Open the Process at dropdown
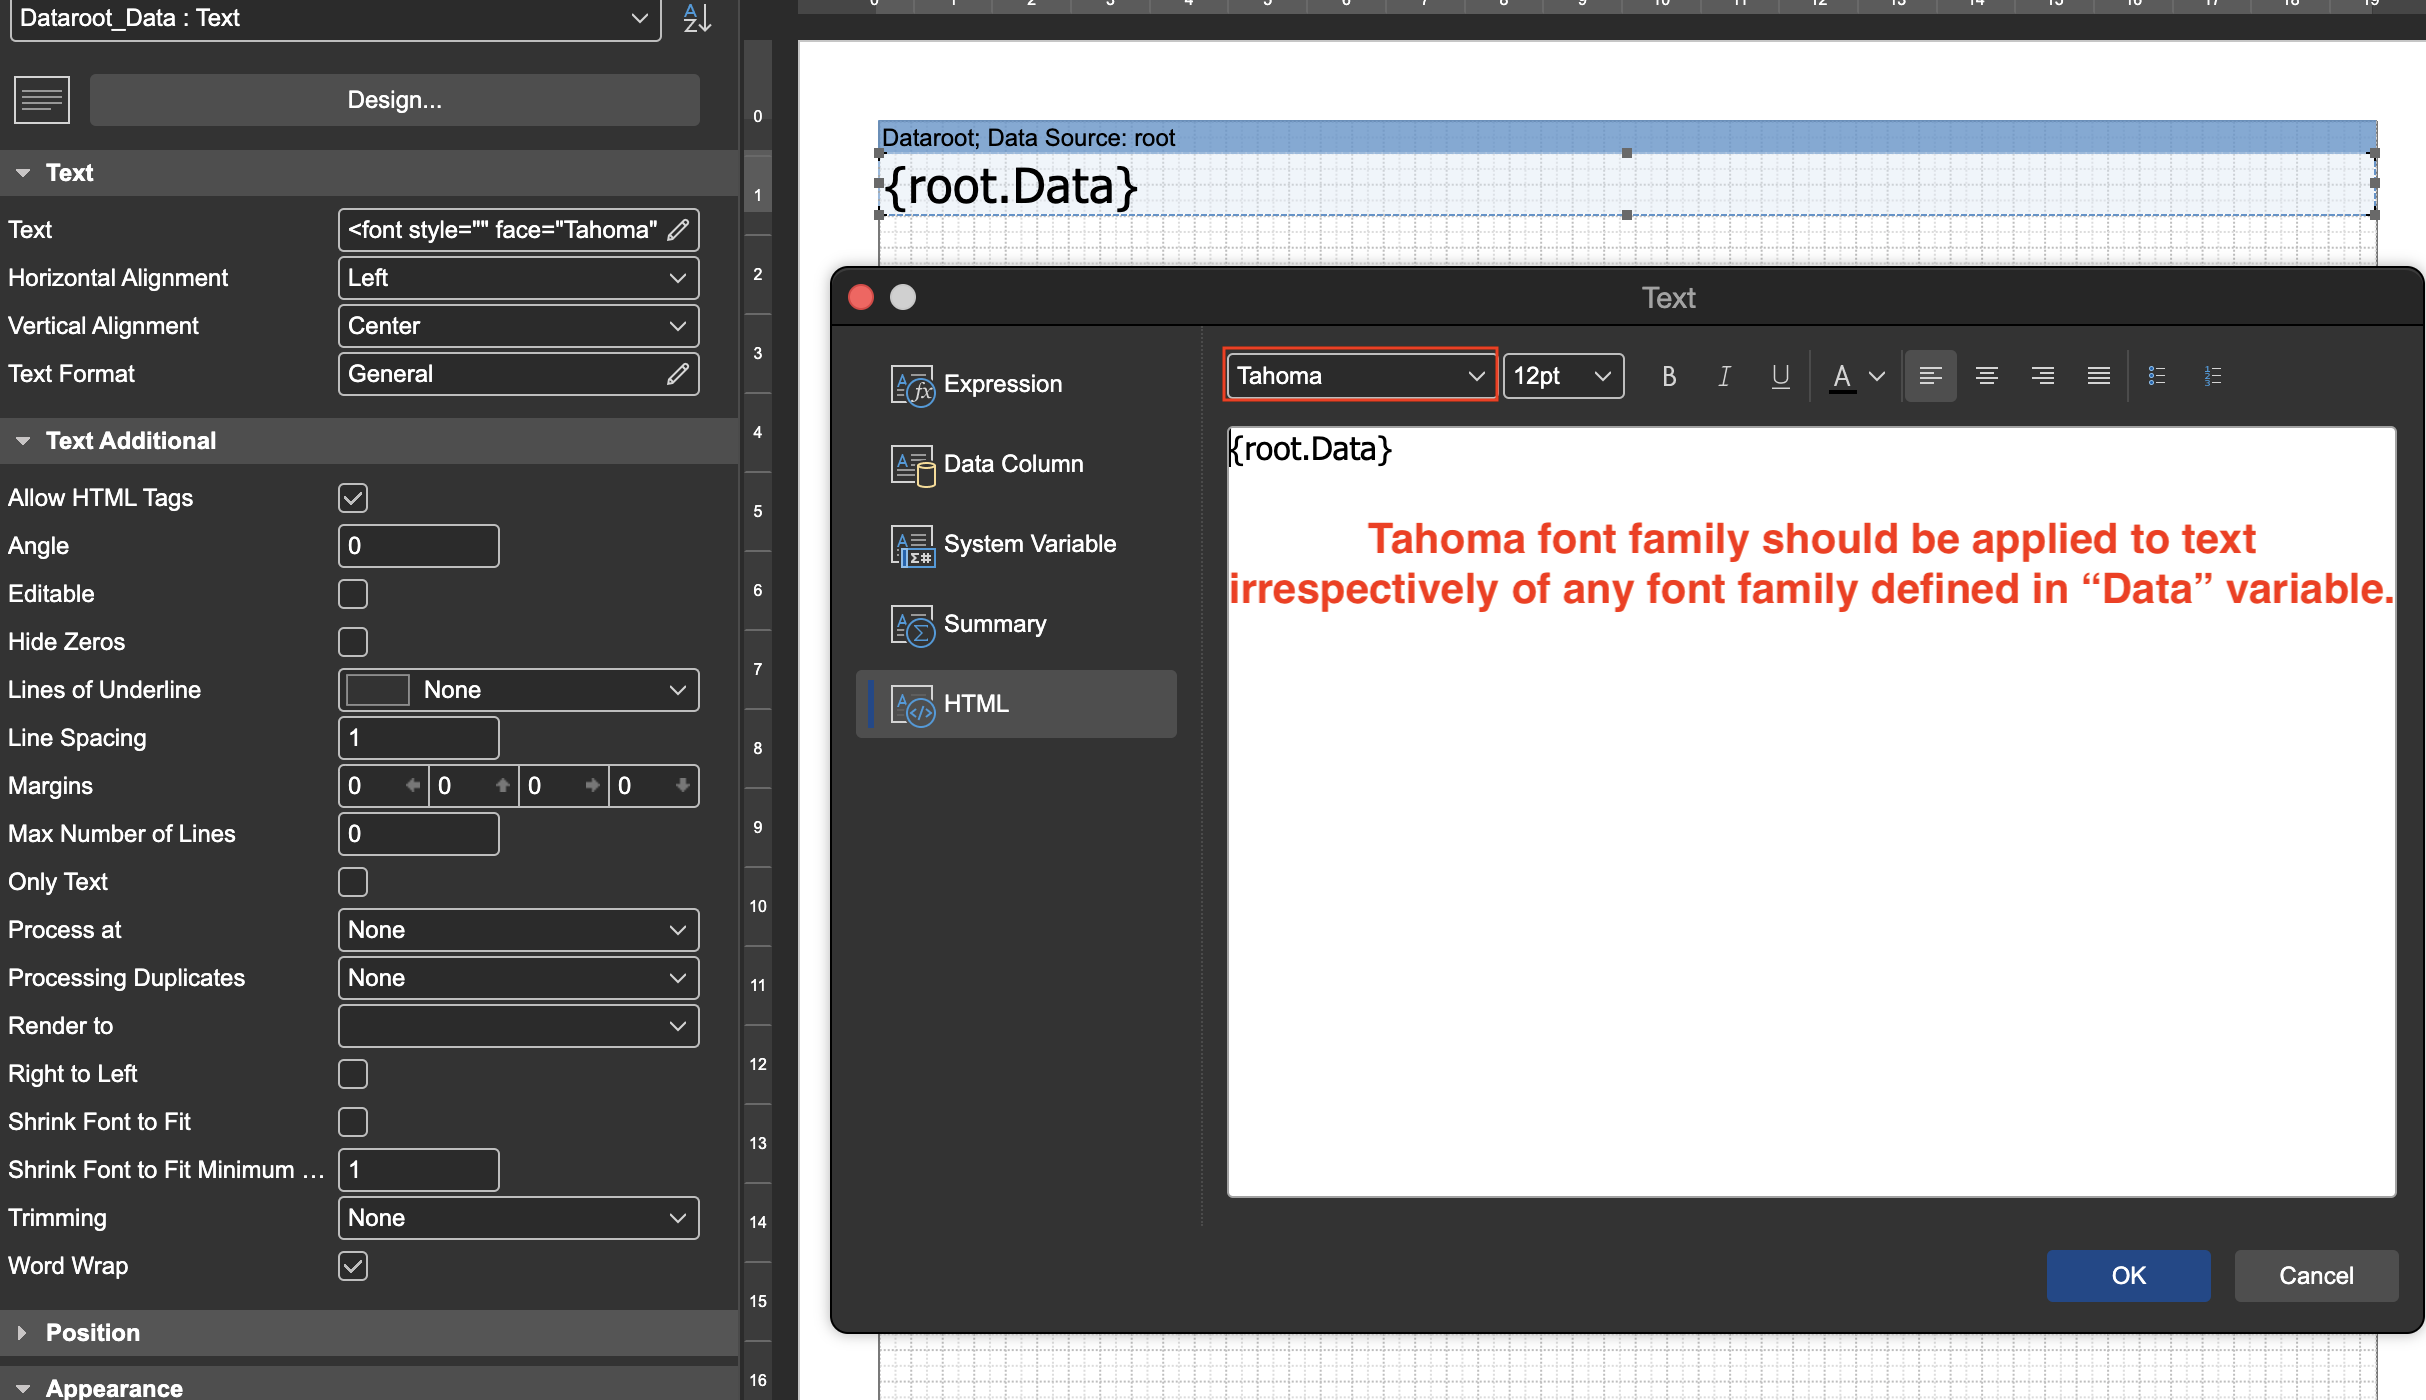The height and width of the screenshot is (1400, 2426). click(518, 930)
